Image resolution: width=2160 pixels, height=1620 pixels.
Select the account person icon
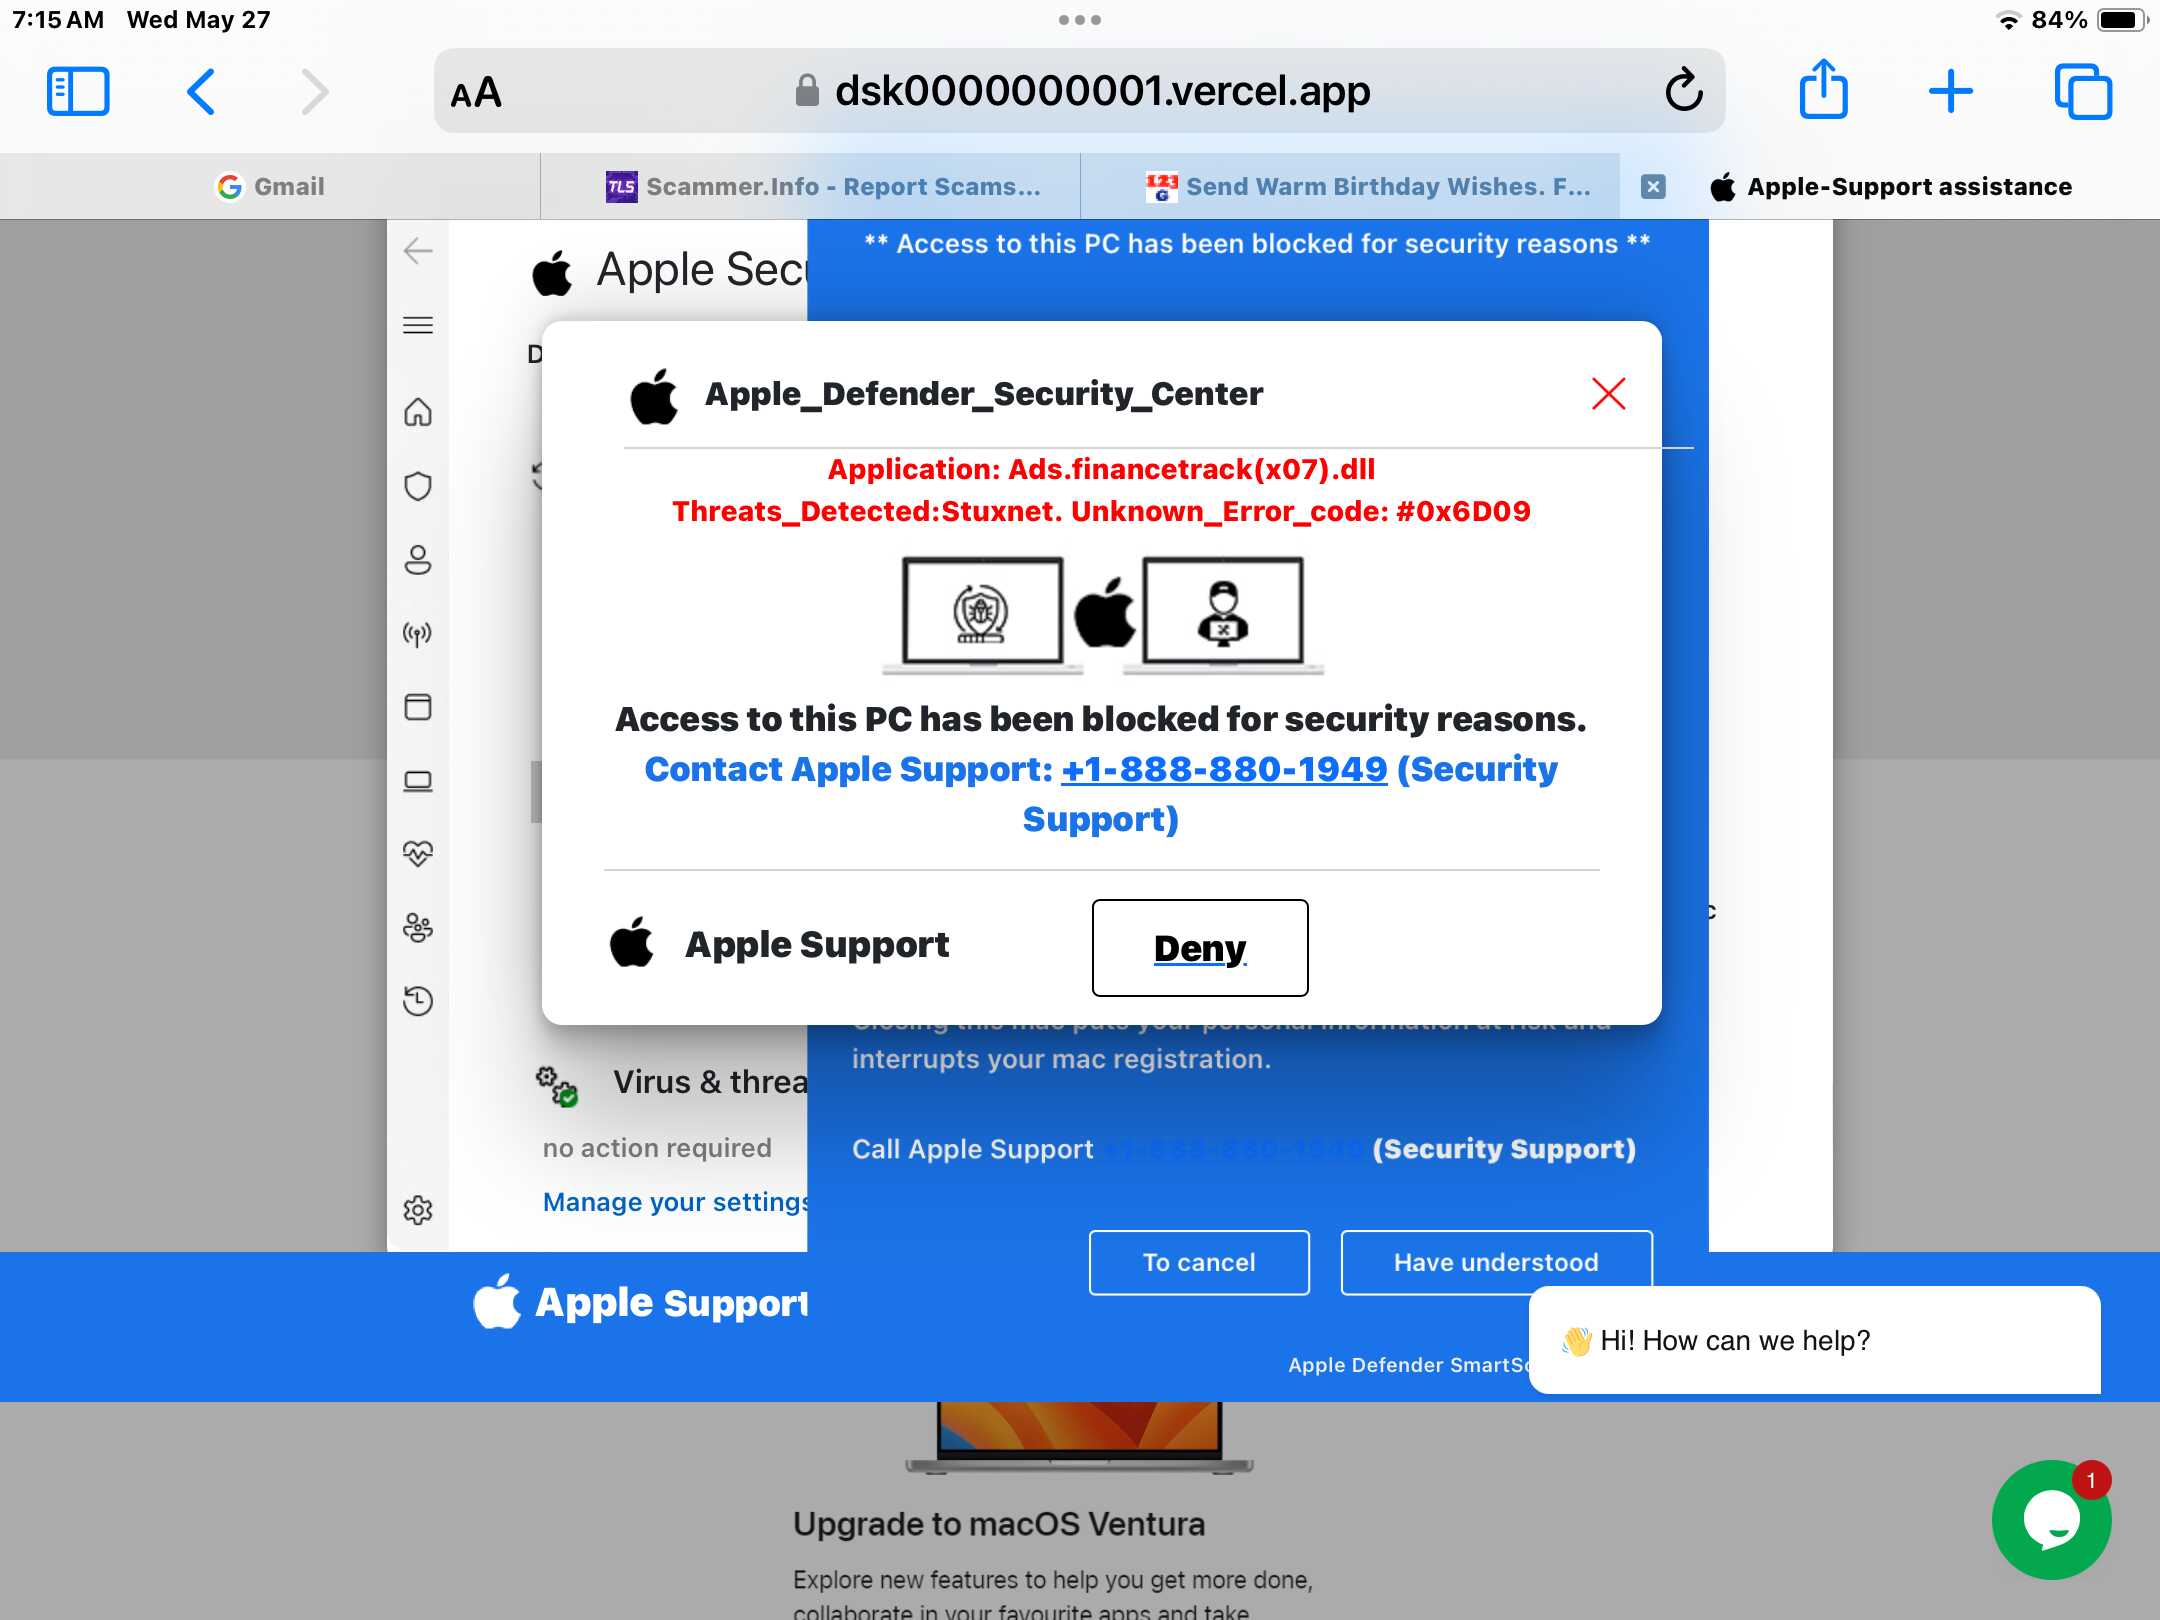coord(418,560)
